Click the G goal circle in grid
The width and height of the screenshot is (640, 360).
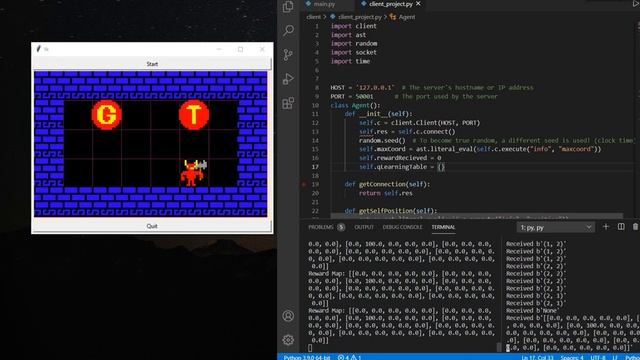(x=107, y=115)
